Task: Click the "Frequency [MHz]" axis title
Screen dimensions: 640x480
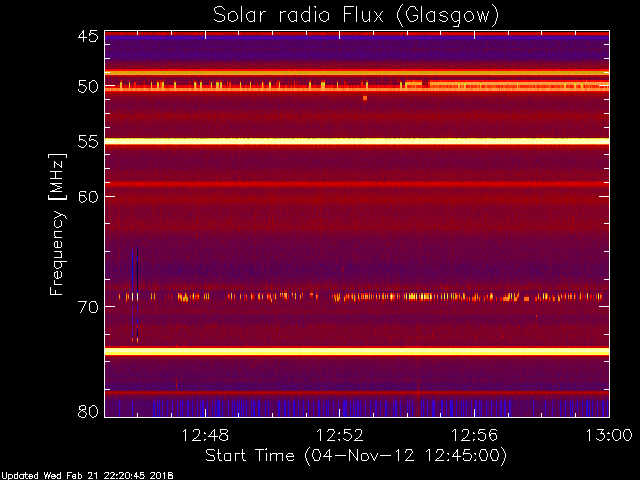Action: (57, 224)
